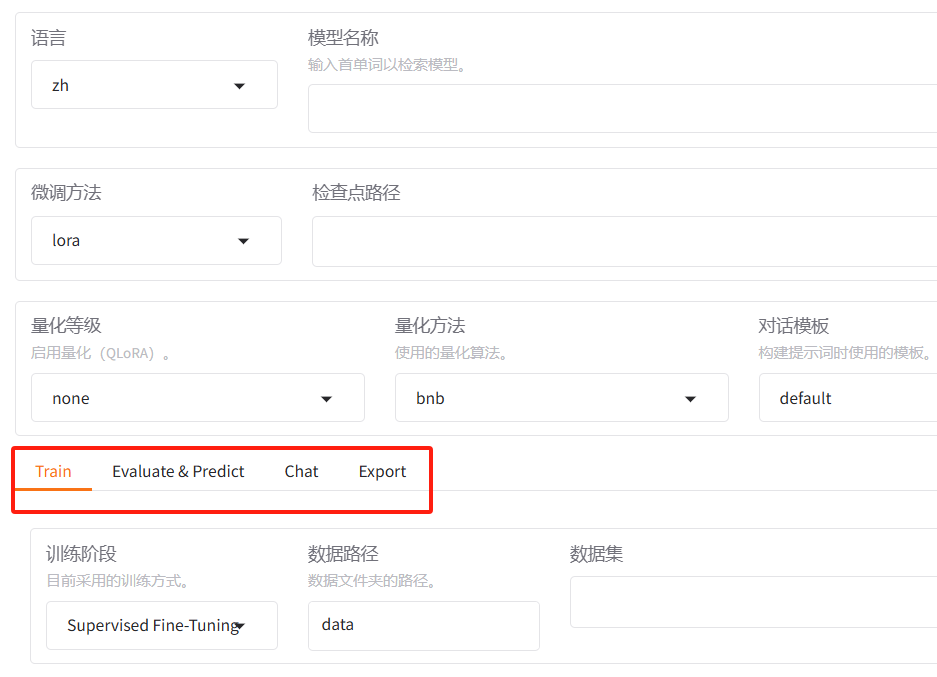Image resolution: width=937 pixels, height=677 pixels.
Task: Click the 数据集 selection field
Action: (754, 602)
